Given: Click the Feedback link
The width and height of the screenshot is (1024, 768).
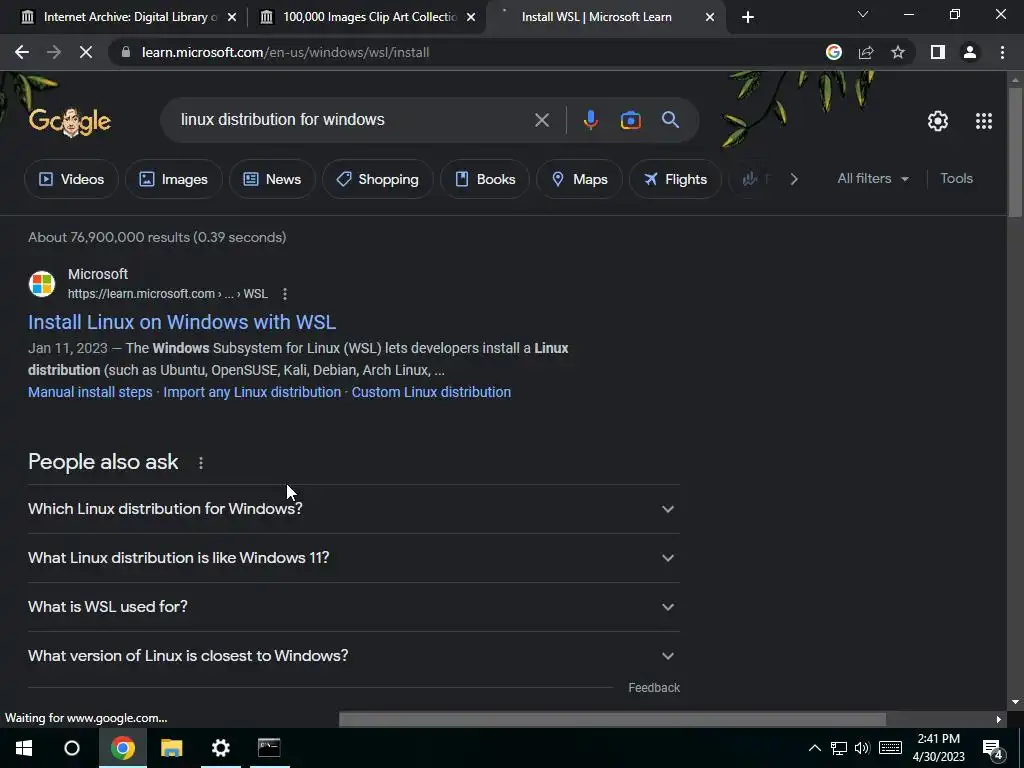Looking at the screenshot, I should (x=654, y=688).
